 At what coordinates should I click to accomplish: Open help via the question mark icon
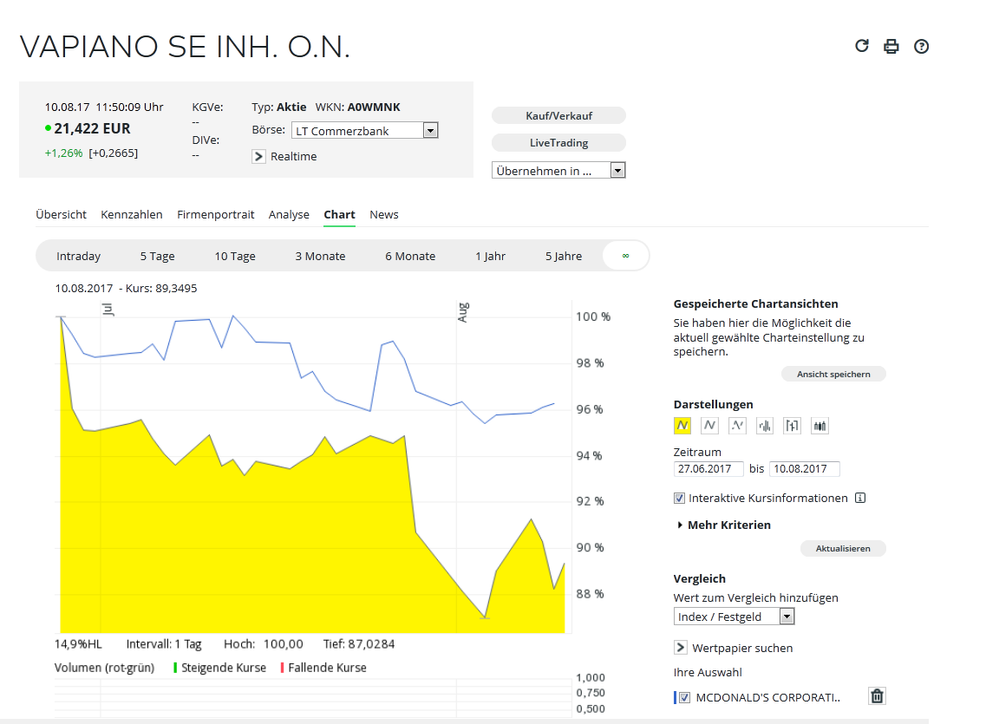coord(921,46)
